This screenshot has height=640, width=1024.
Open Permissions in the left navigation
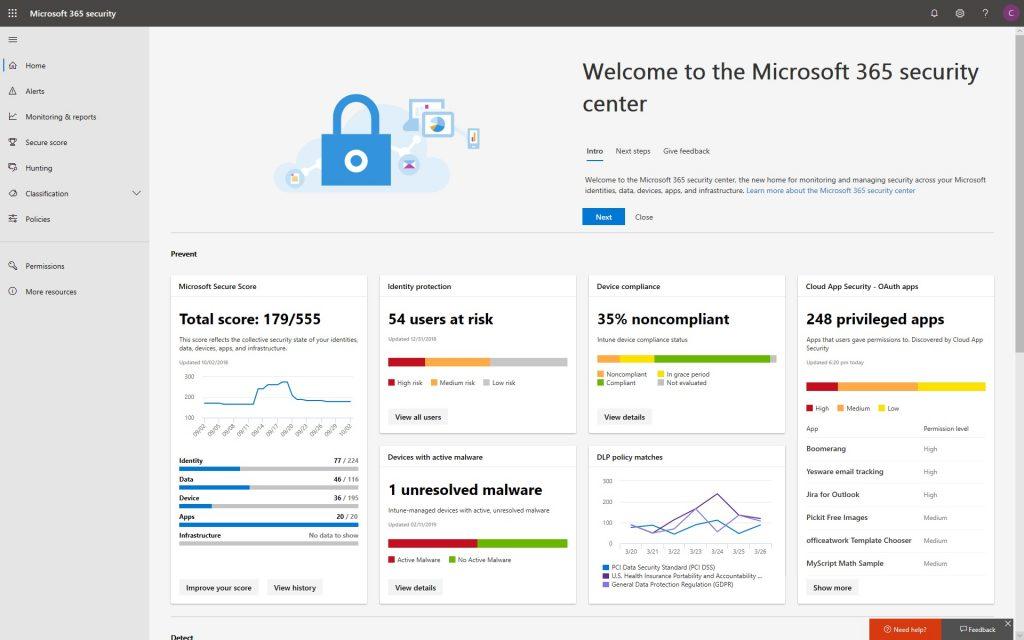click(46, 265)
